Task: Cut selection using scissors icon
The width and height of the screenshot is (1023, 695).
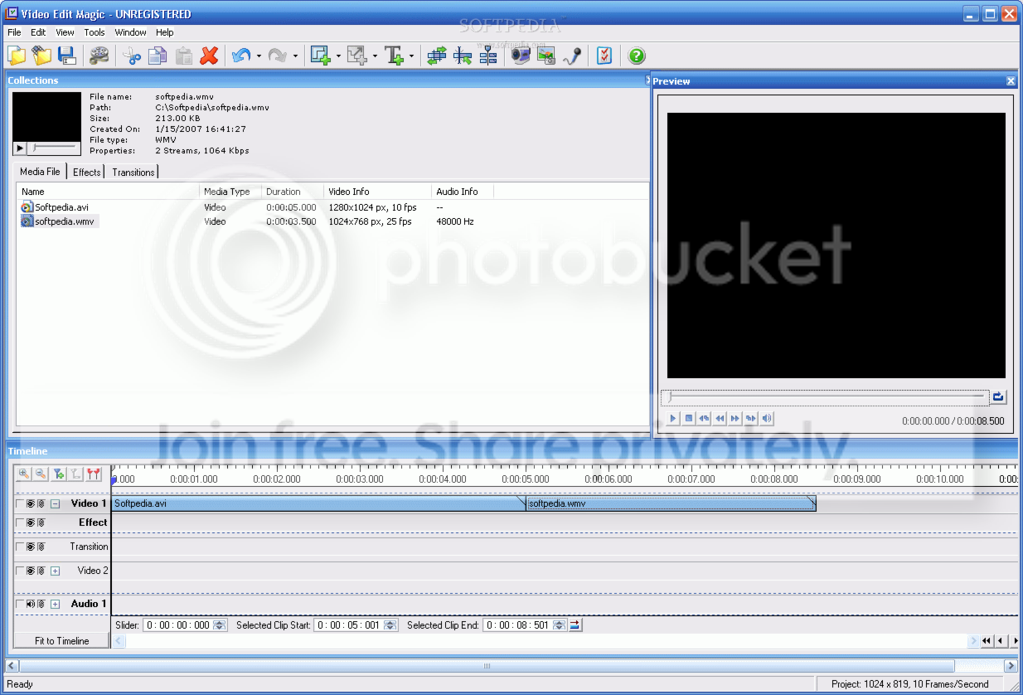Action: tap(132, 56)
